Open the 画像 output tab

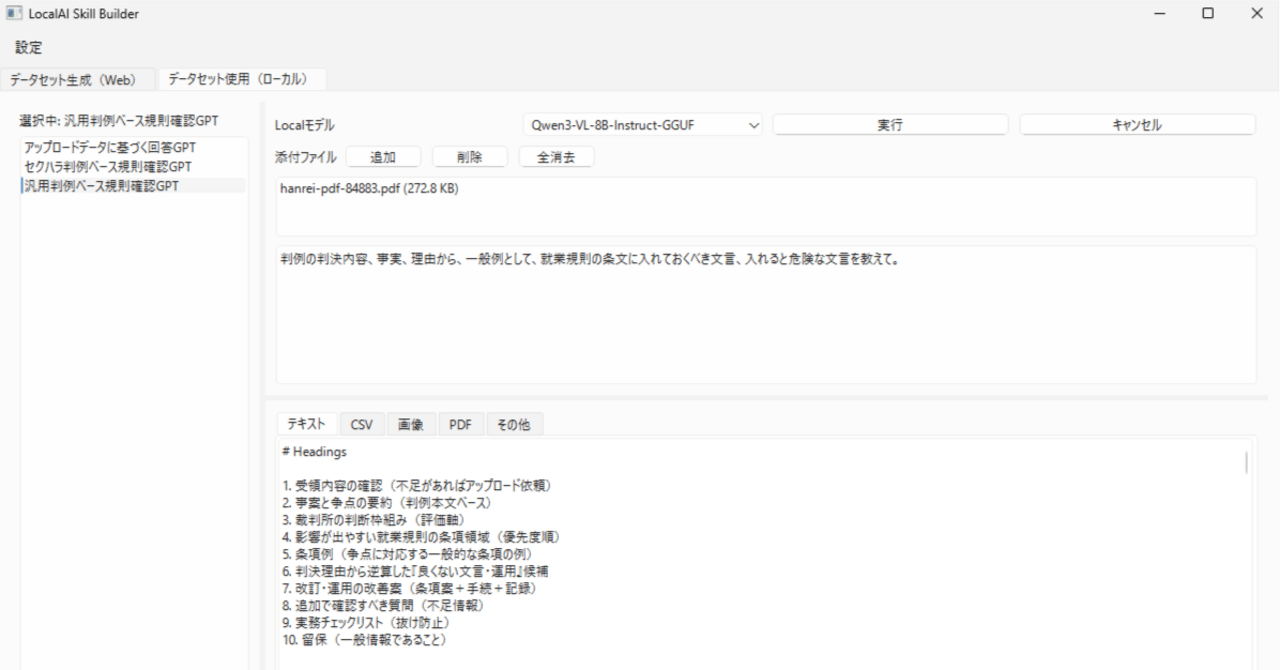coord(410,424)
